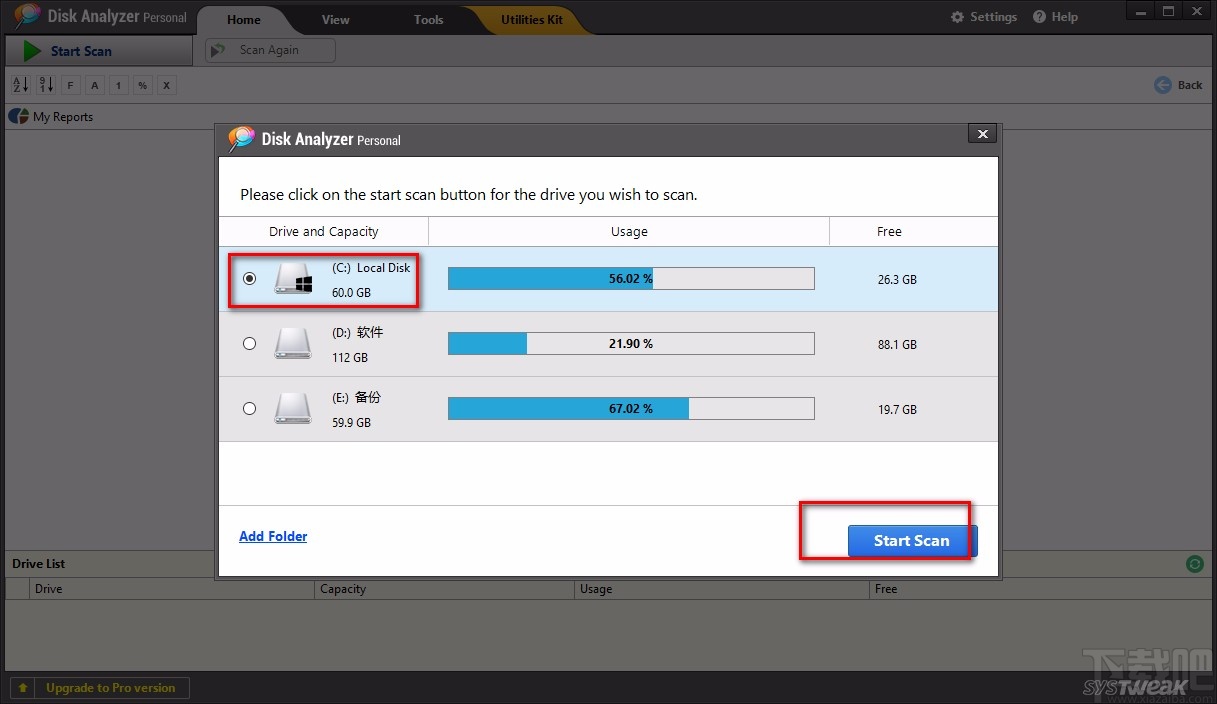Open the Add Folder link

click(273, 536)
